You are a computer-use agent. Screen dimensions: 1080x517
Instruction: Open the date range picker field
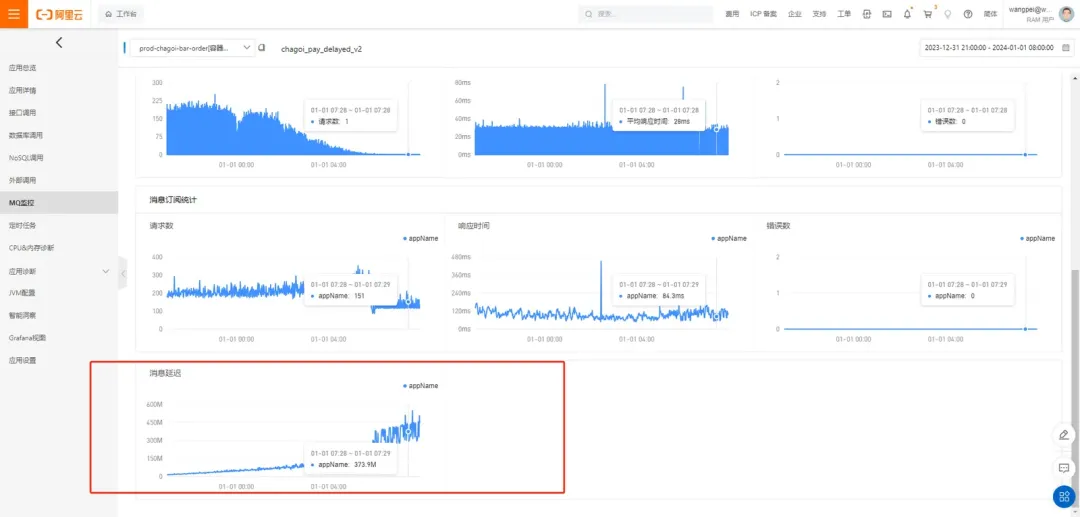(x=996, y=48)
